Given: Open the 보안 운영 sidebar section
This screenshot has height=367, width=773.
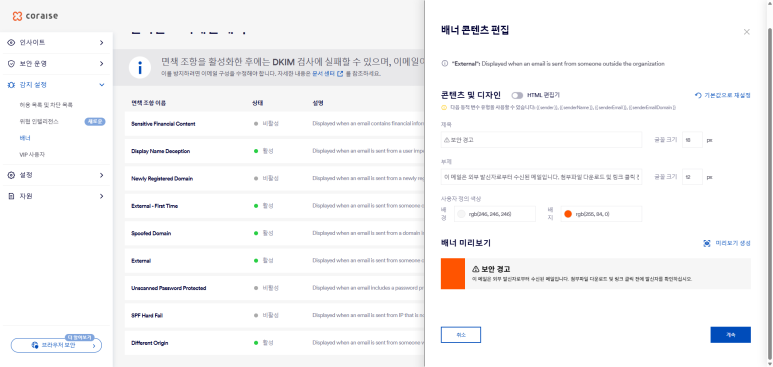Looking at the screenshot, I should point(56,64).
